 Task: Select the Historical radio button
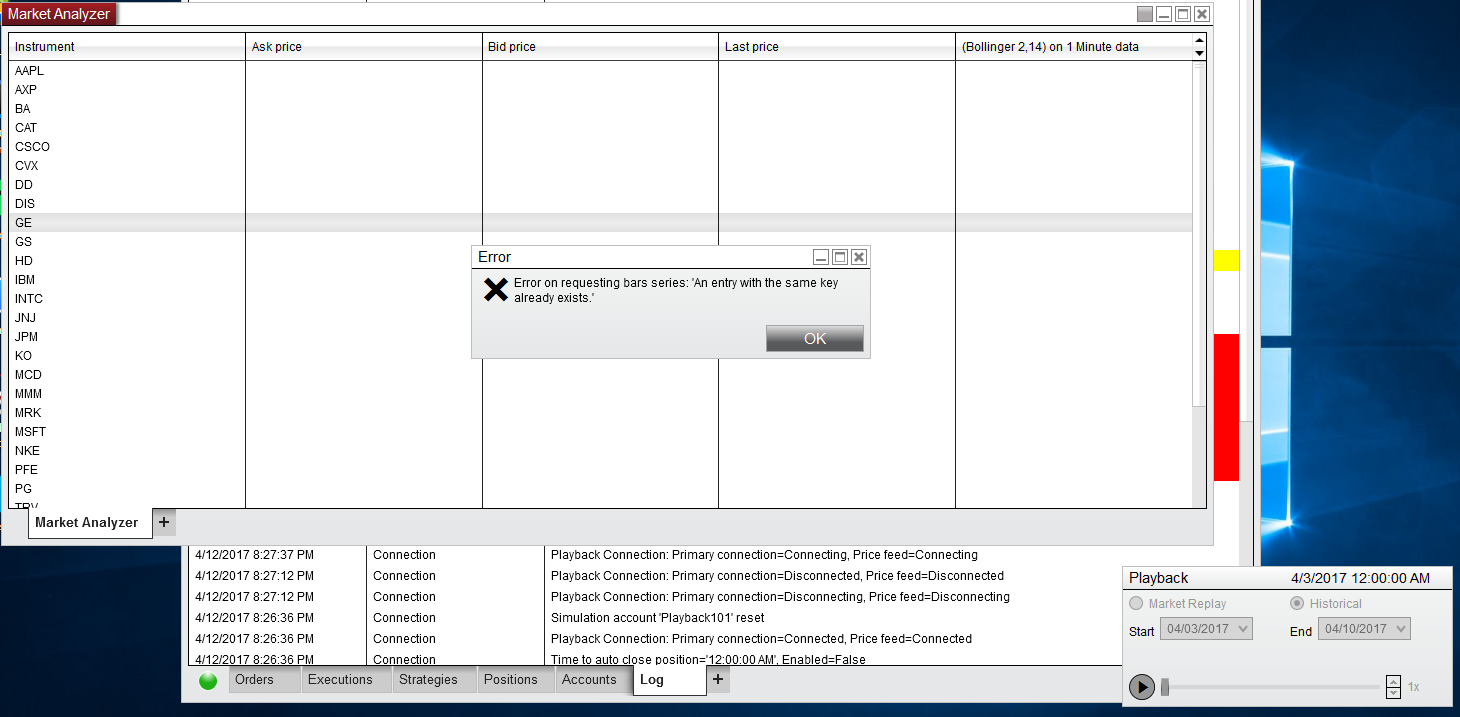click(x=1297, y=604)
